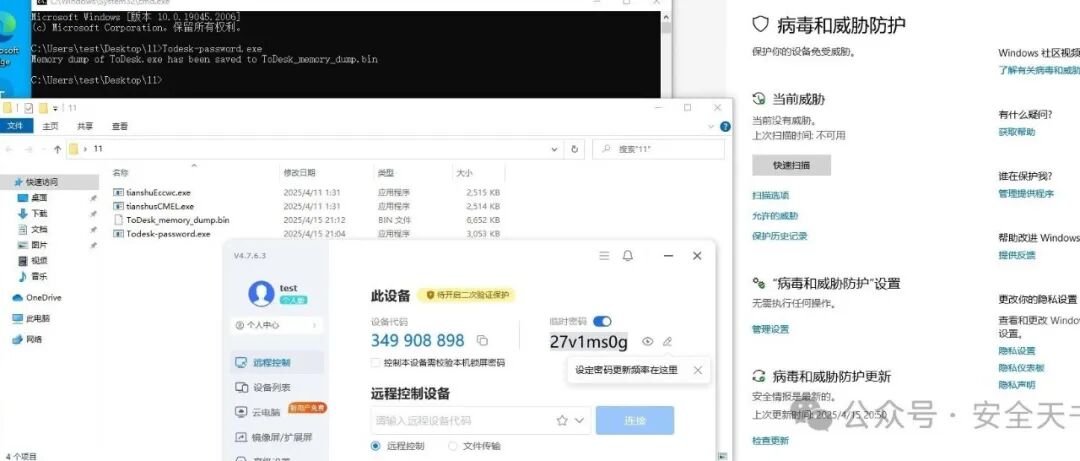Open 桌面 in Explorer navigation pane
Image resolution: width=1080 pixels, height=461 pixels.
(39, 198)
